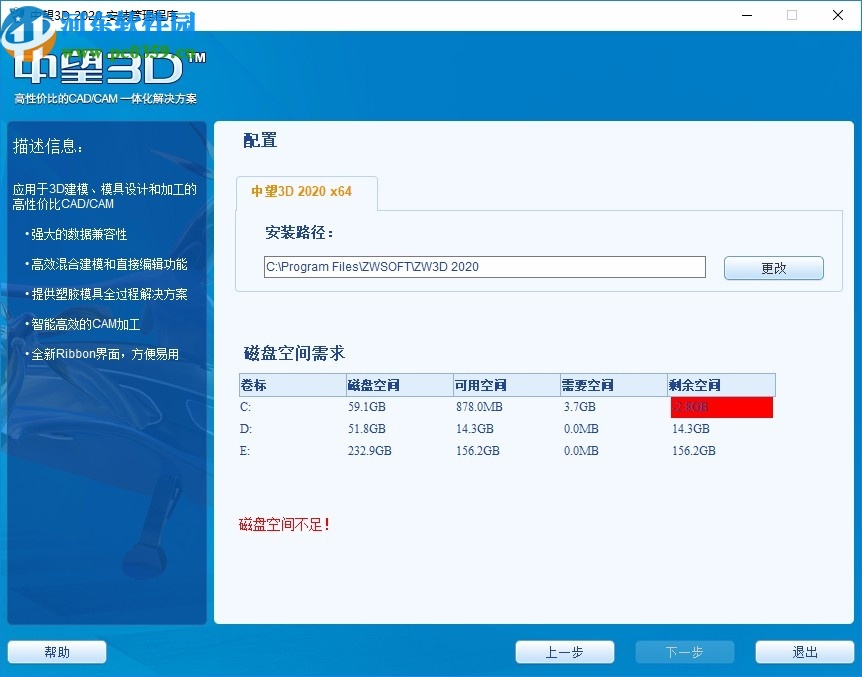Click the 配置 heading
The image size is (862, 677).
260,141
